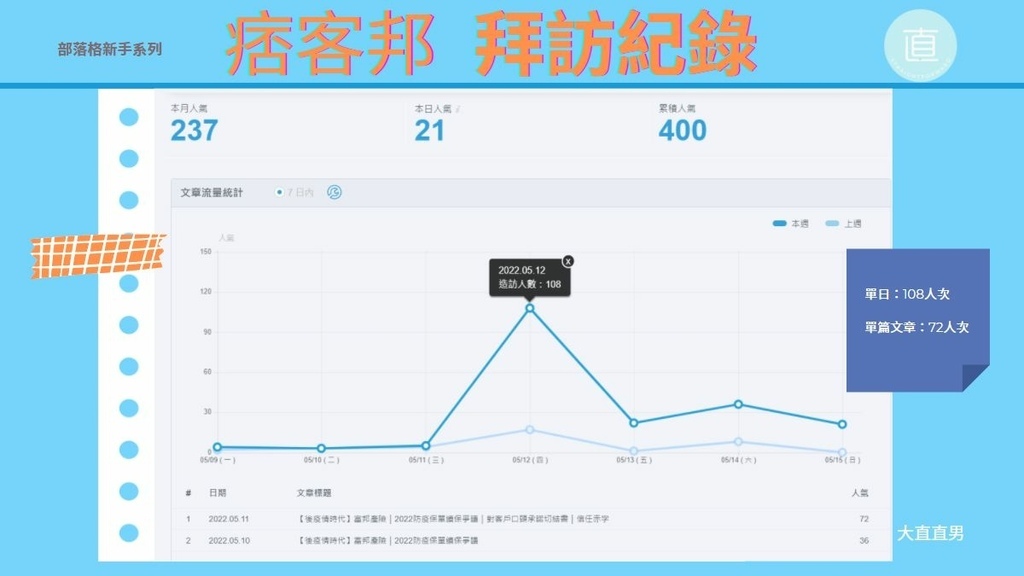
Task: Click last week's faded point above 05/14
Action: click(x=738, y=442)
